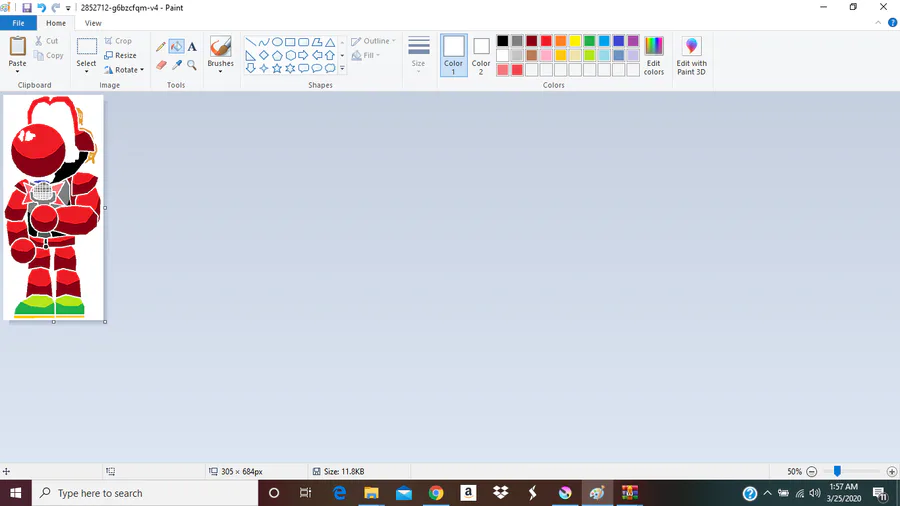The image size is (900, 506).
Task: Expand the Select dropdown arrow
Action: (87, 72)
